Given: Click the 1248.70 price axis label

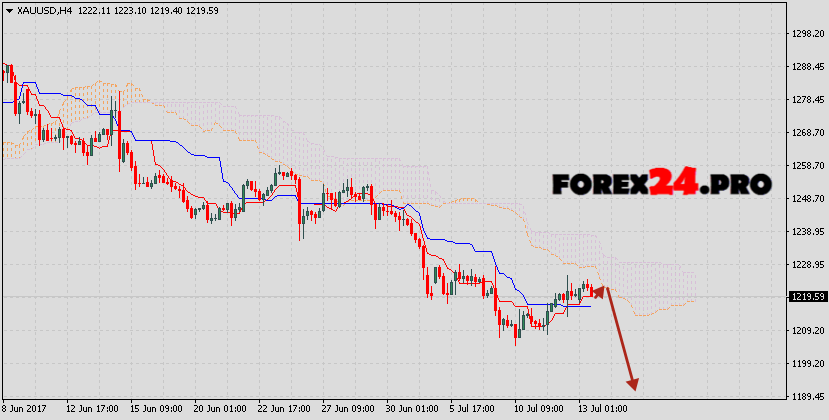Looking at the screenshot, I should coord(806,199).
